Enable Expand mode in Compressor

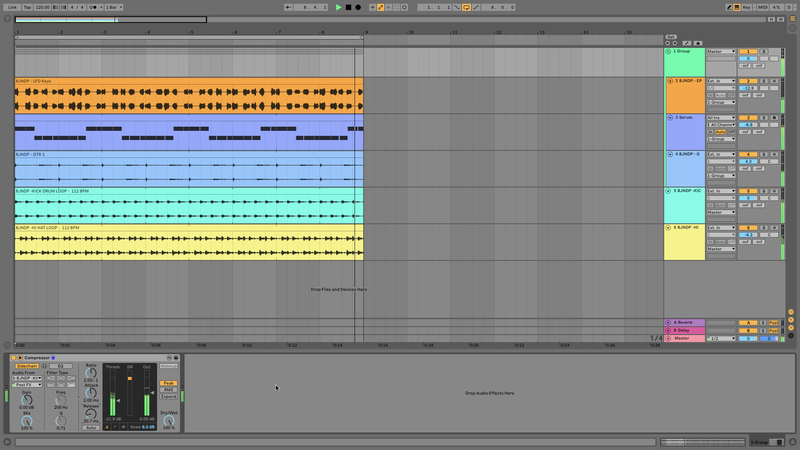pos(168,396)
